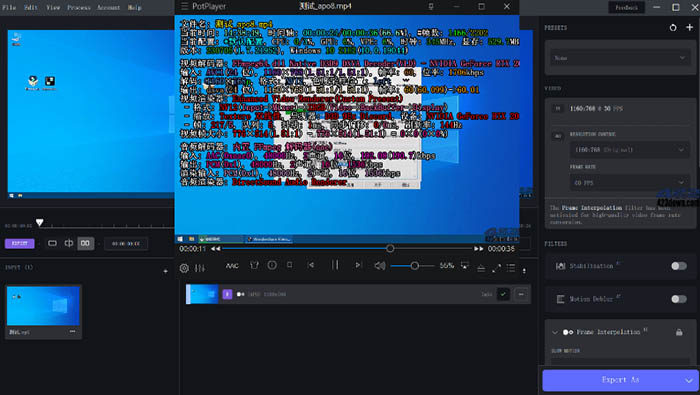Click PotPlayer cast-to-screen icon
Screen dimensions: 700x395
point(465,266)
